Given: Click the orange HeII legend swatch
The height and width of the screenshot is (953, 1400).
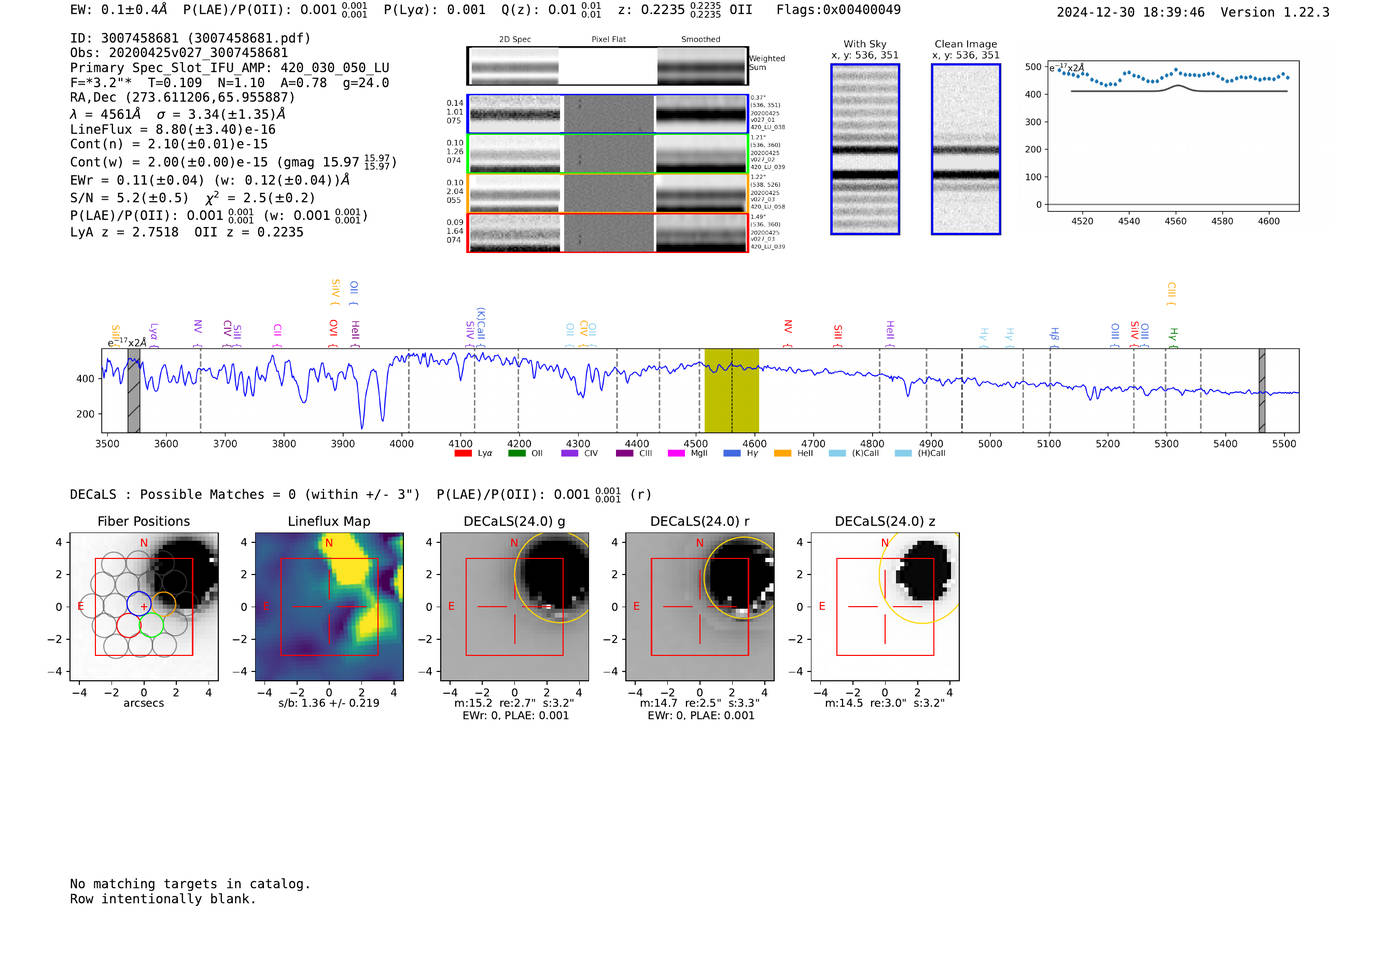Looking at the screenshot, I should point(782,453).
